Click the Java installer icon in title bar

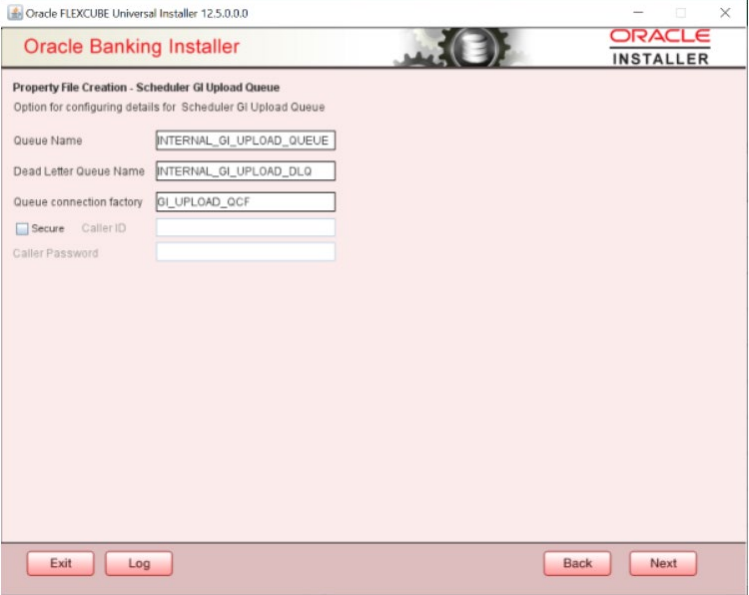click(15, 13)
